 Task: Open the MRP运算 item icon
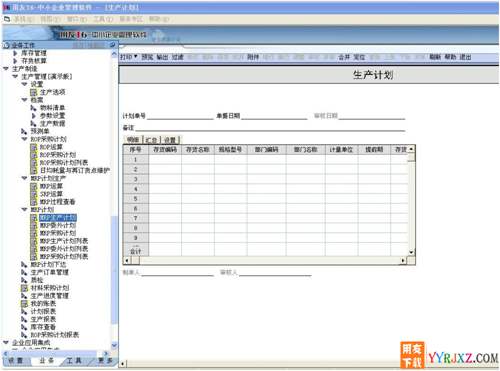(x=34, y=186)
